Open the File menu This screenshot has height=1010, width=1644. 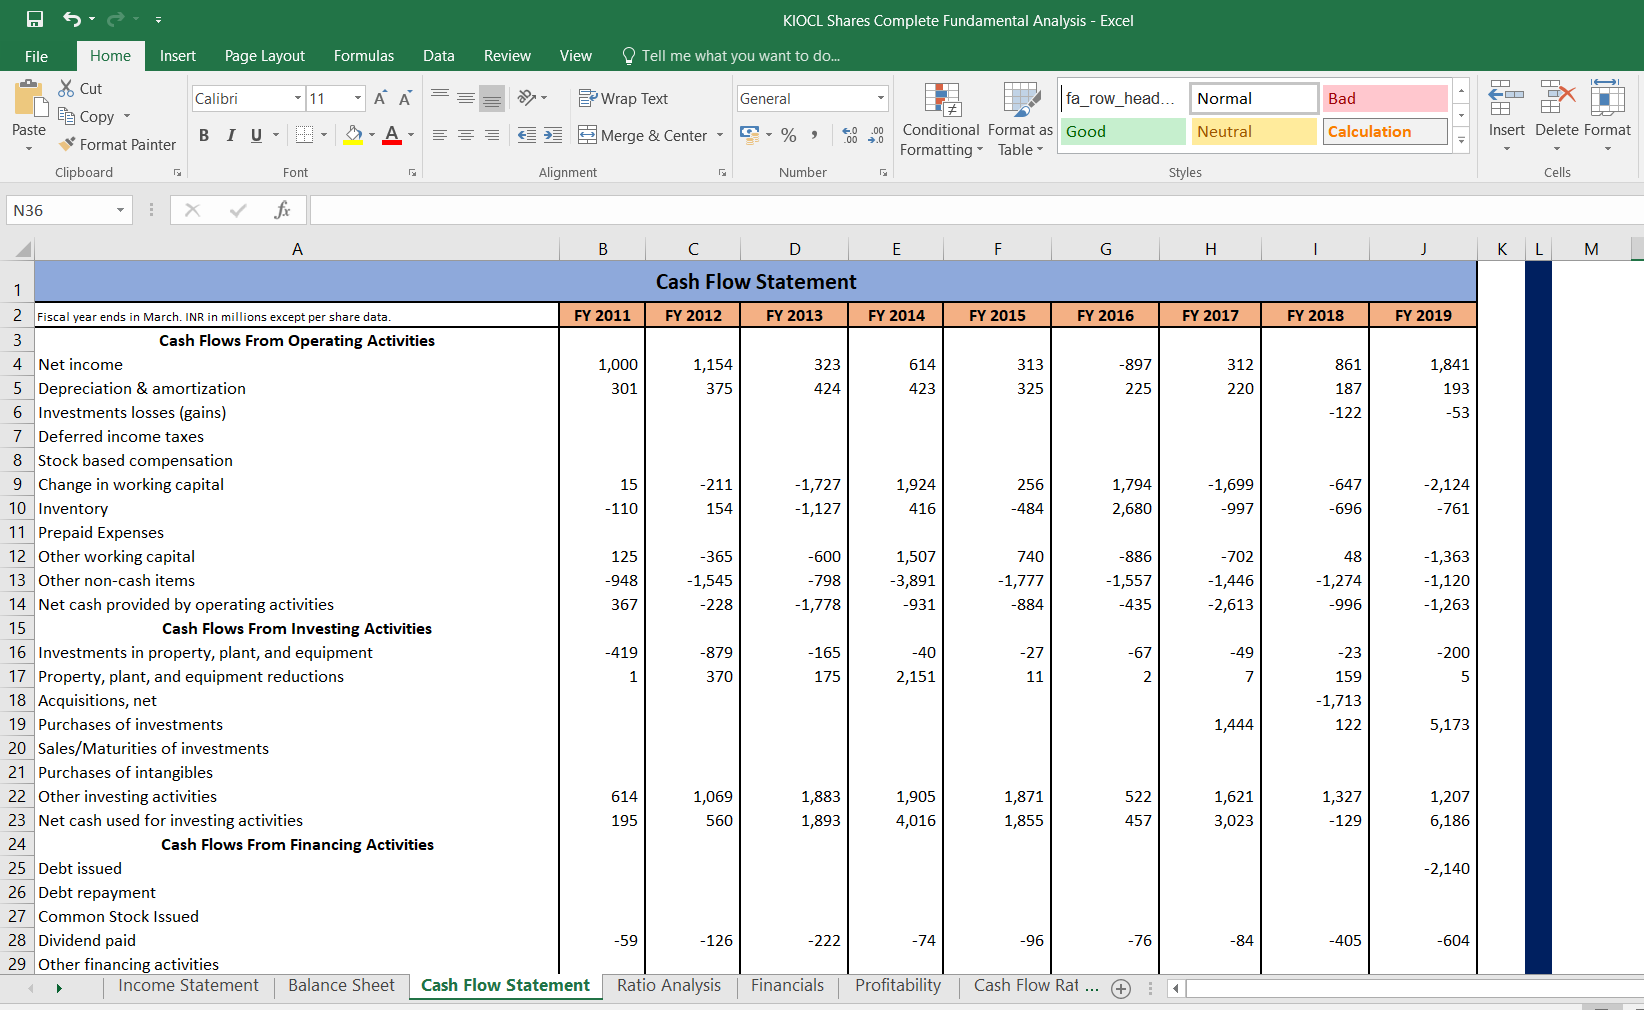click(37, 56)
